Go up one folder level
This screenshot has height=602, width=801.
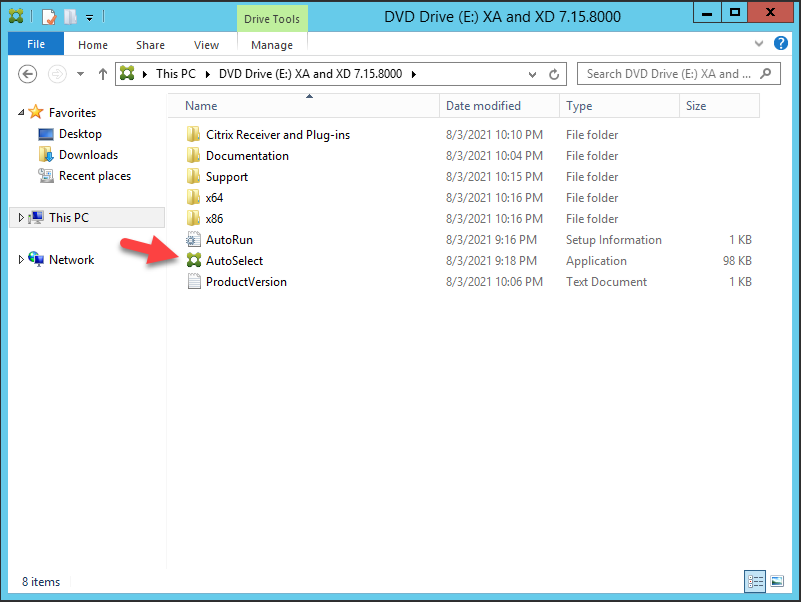pos(103,74)
